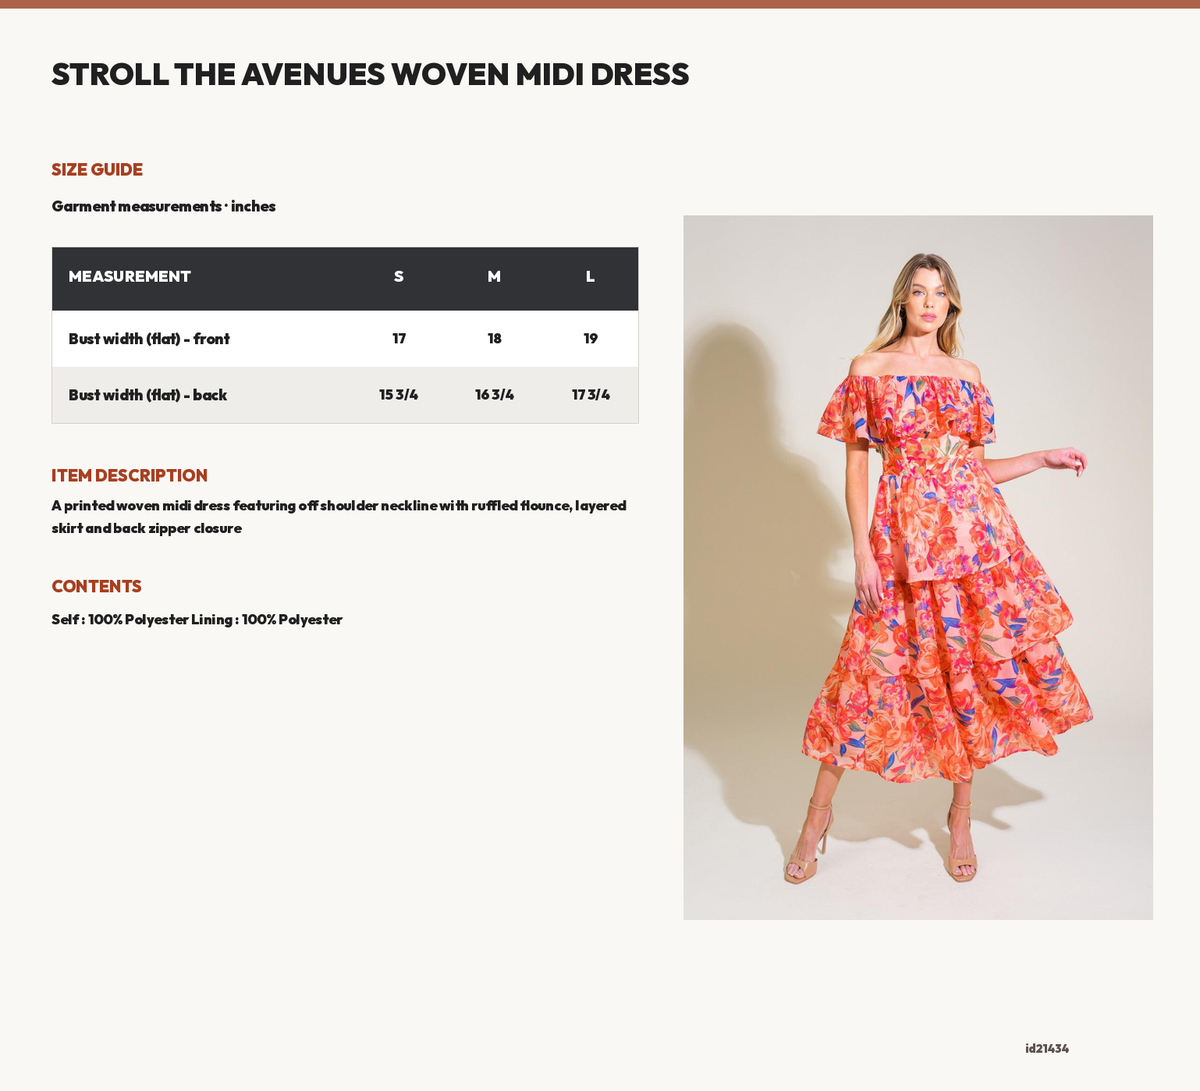Click the back bust value 15 3/4
Image resolution: width=1200 pixels, height=1091 pixels.
[399, 395]
